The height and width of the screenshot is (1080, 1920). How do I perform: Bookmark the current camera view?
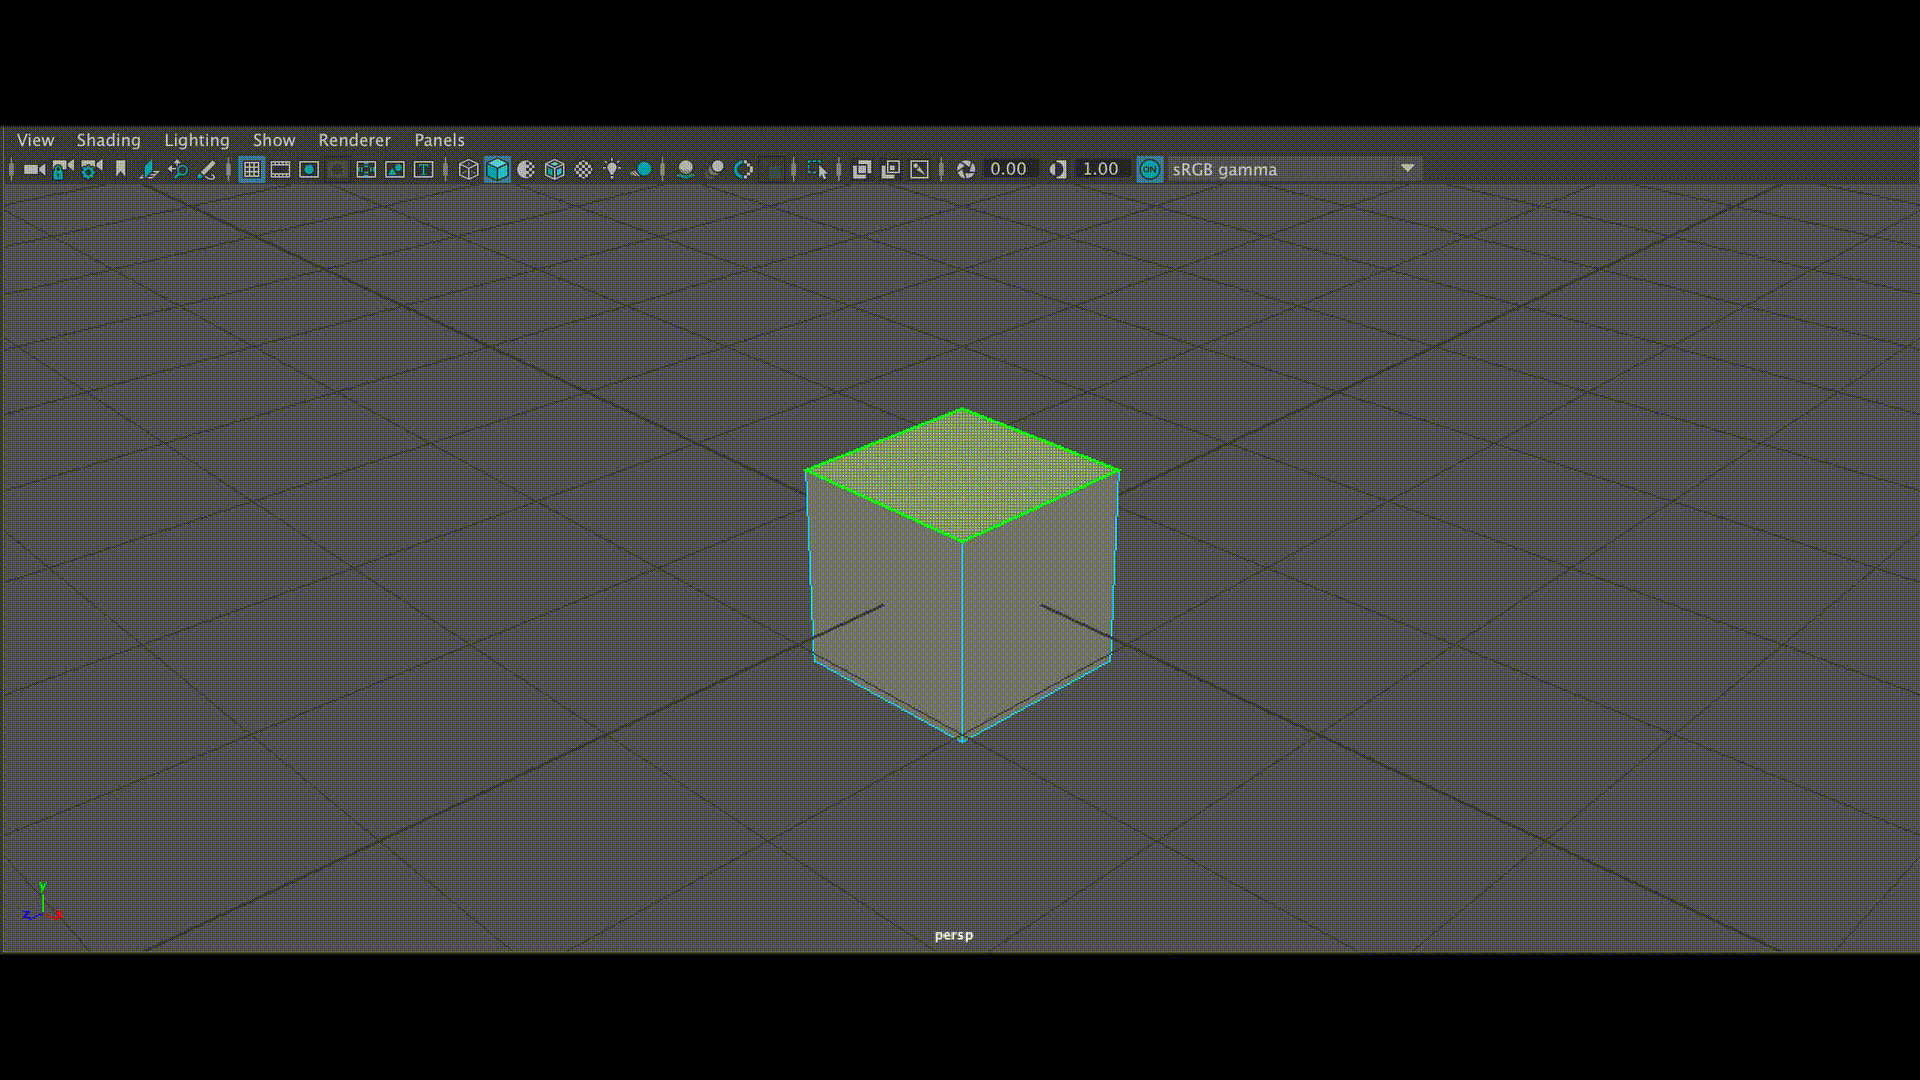coord(120,169)
